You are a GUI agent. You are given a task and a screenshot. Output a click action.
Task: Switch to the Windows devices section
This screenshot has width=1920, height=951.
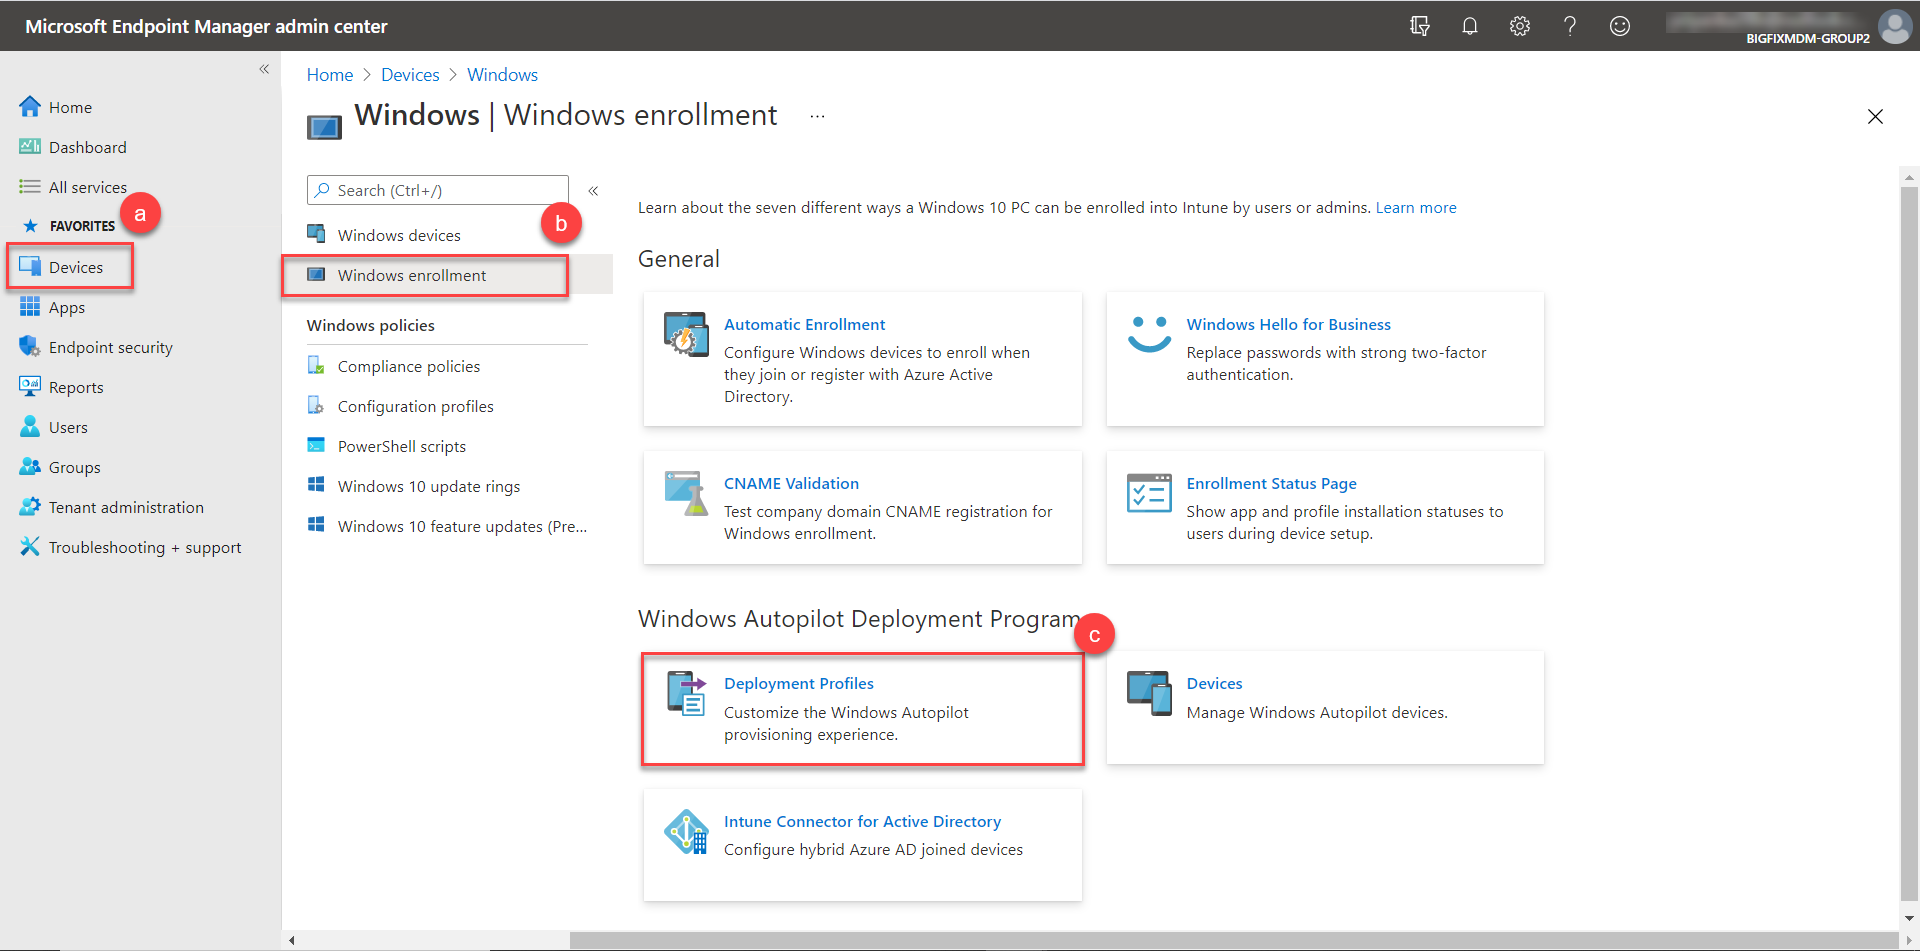pyautogui.click(x=399, y=234)
